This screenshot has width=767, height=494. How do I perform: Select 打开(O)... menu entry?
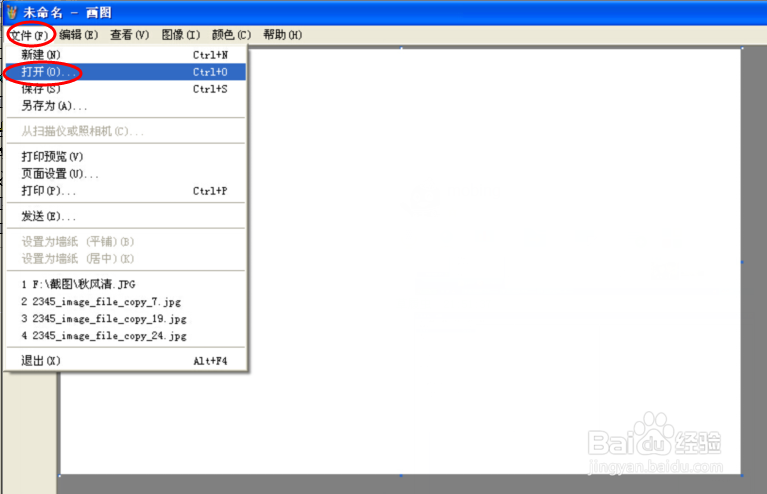pyautogui.click(x=126, y=72)
